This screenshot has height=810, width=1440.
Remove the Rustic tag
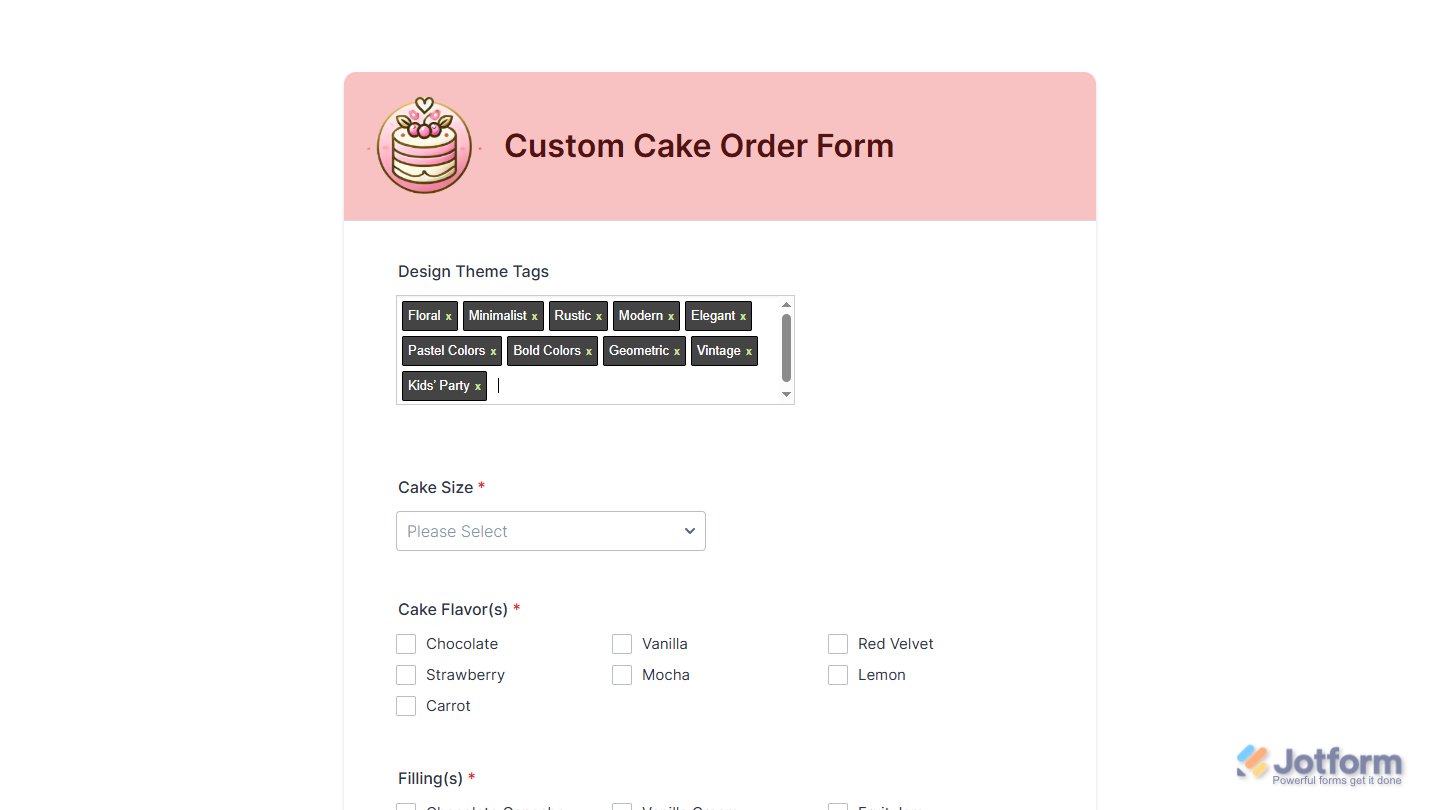599,316
